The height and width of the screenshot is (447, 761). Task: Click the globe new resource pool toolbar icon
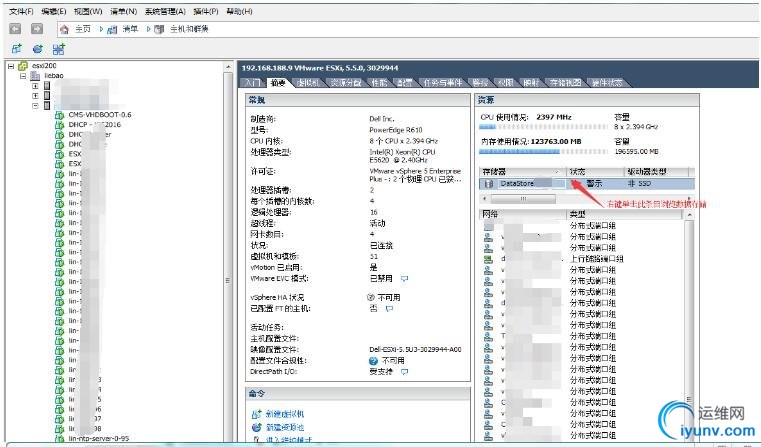coord(37,49)
